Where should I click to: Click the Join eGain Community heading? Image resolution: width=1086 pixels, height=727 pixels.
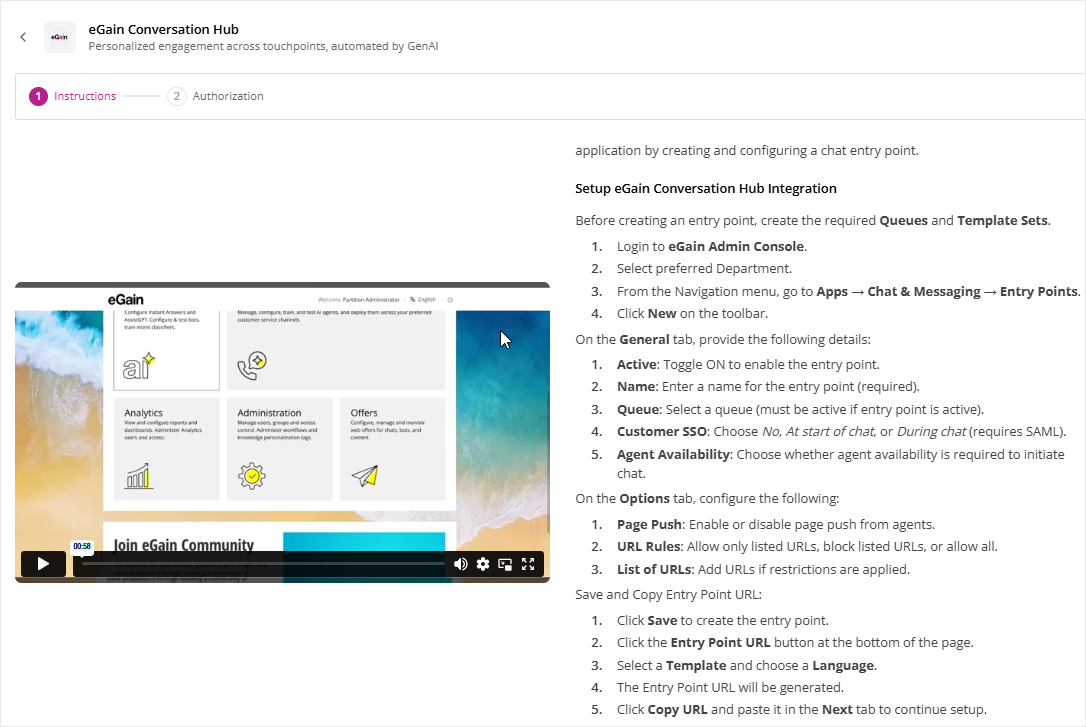coord(183,545)
